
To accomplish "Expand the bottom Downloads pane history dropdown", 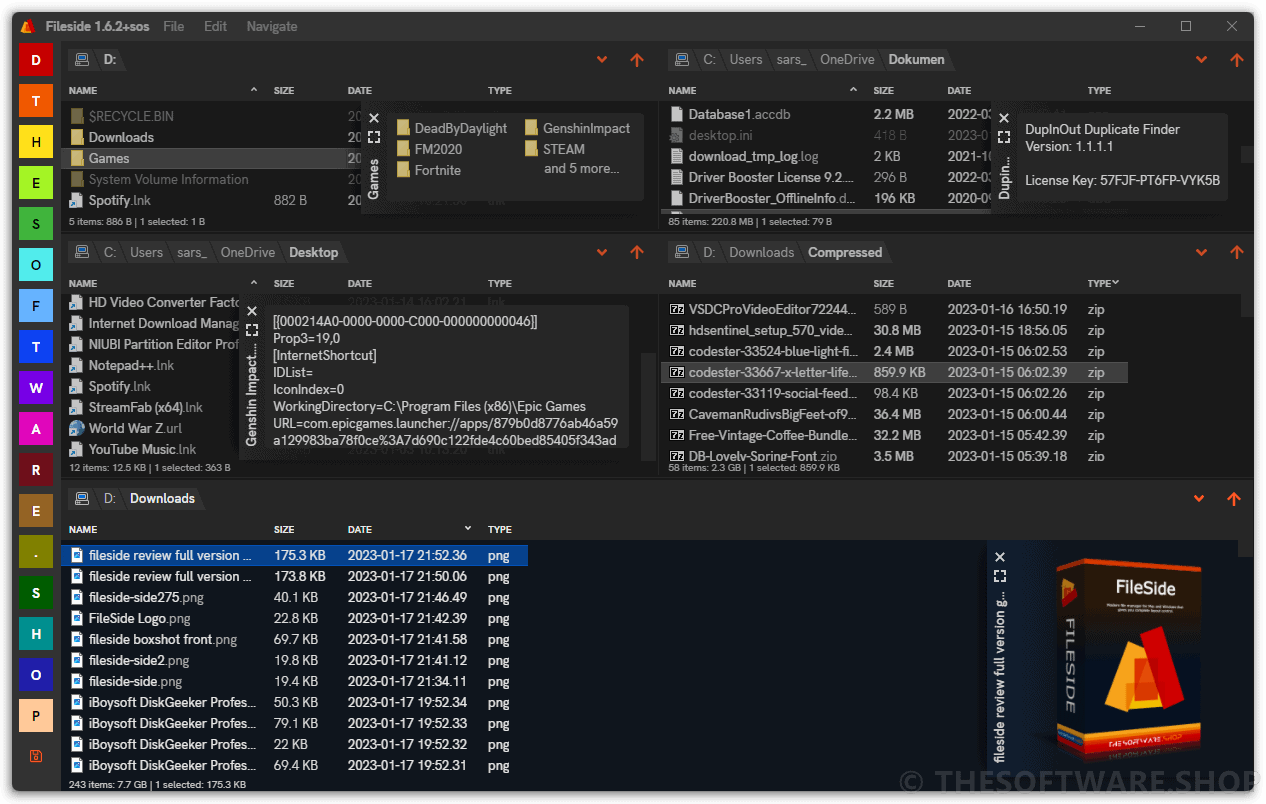I will (x=1199, y=499).
